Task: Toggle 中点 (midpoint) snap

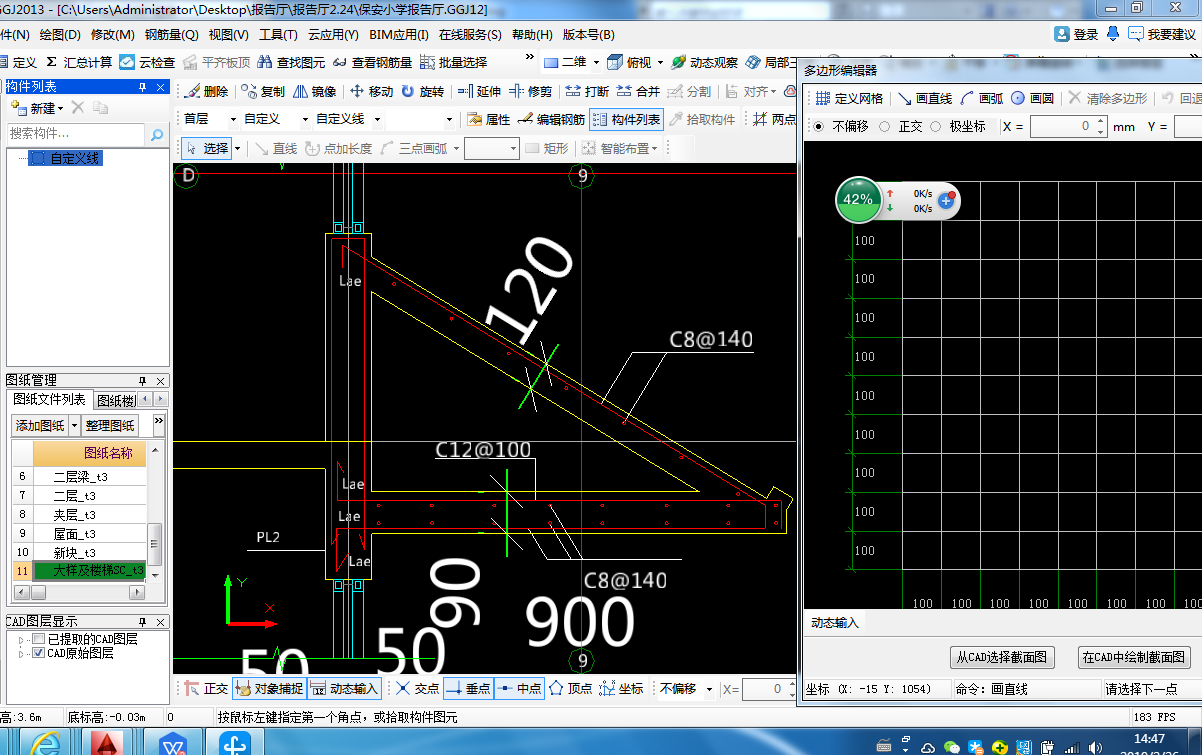Action: [520, 689]
